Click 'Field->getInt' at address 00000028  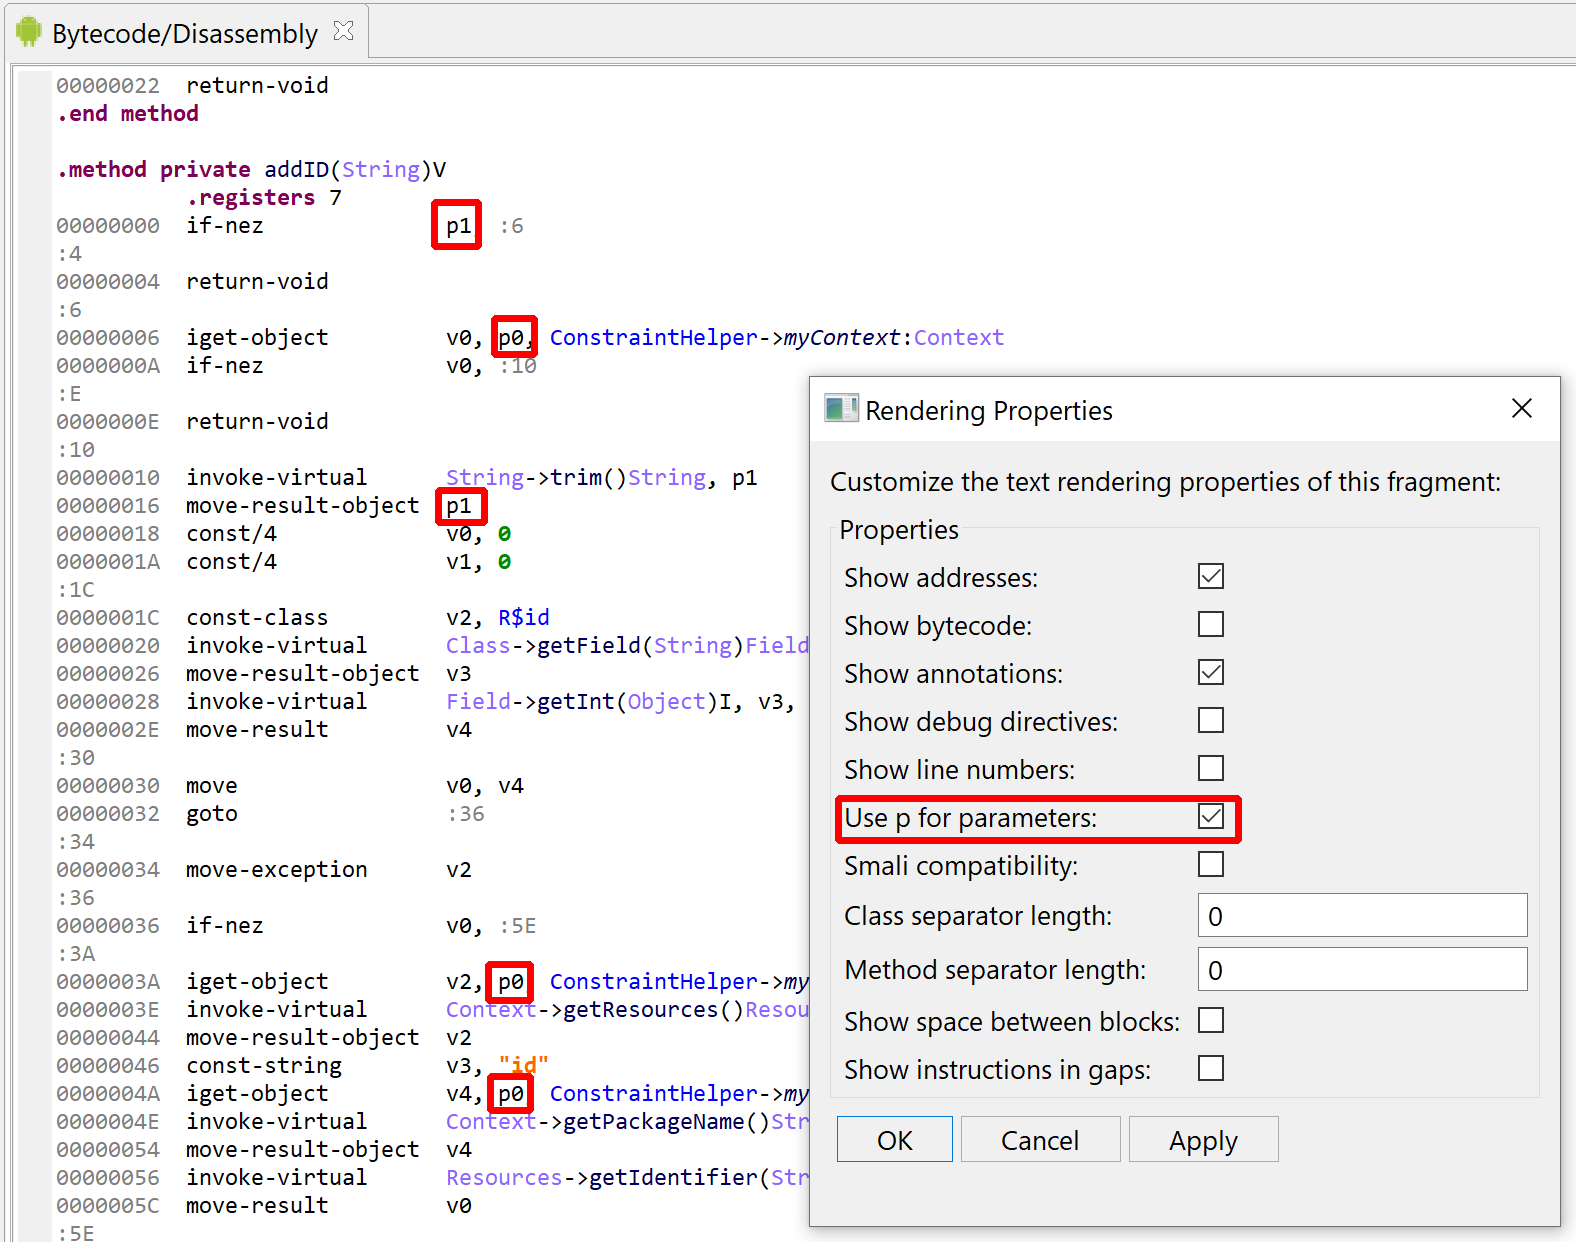tap(530, 701)
